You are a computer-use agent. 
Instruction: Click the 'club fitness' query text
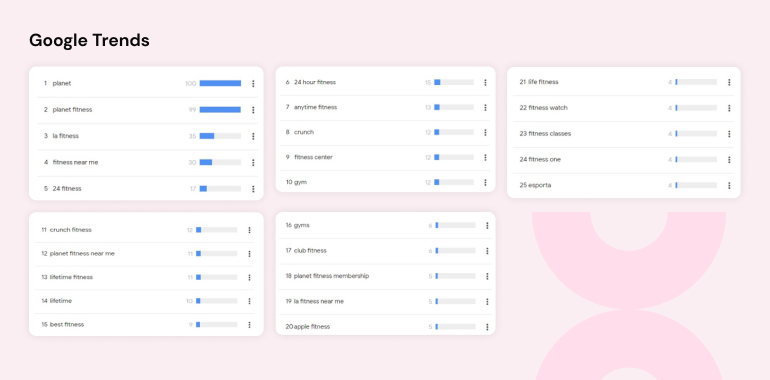click(310, 251)
